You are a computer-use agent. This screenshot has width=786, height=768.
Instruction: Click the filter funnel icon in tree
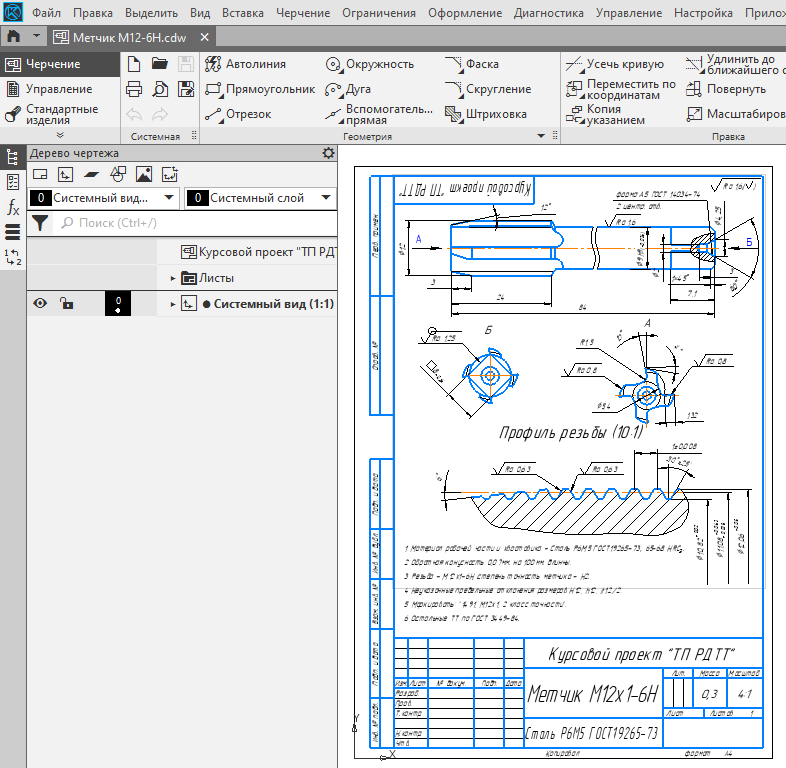[39, 223]
